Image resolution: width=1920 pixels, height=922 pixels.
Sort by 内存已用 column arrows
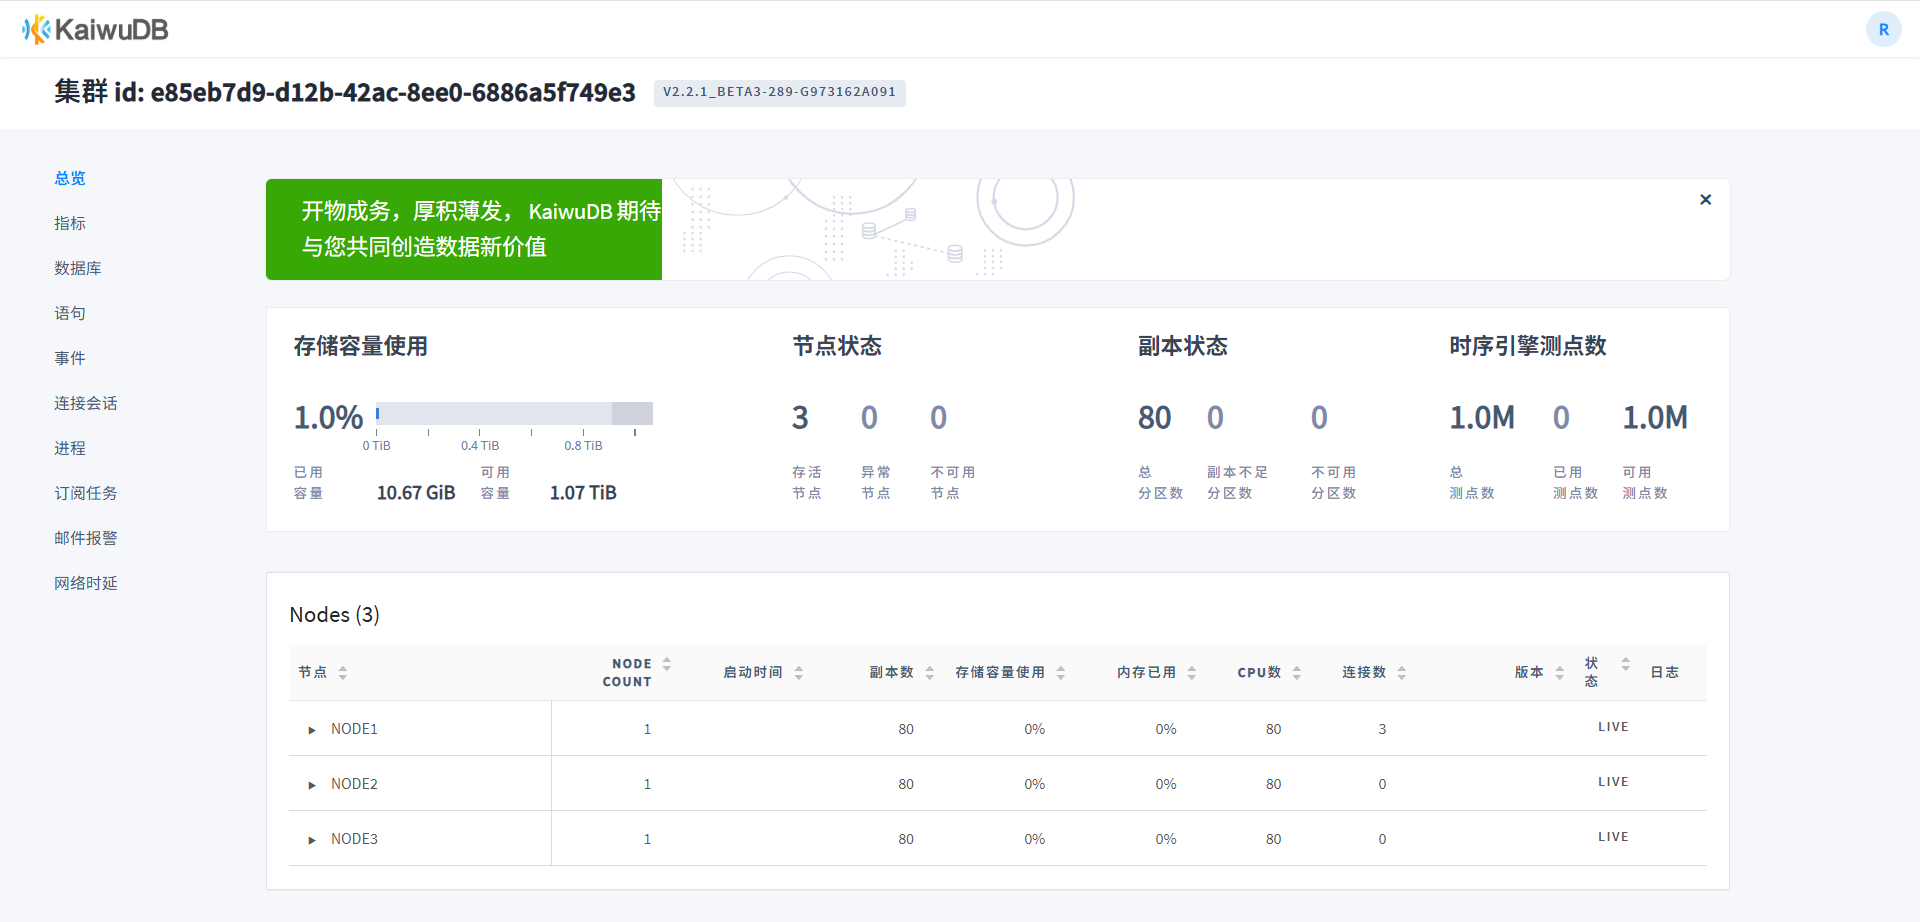1191,673
